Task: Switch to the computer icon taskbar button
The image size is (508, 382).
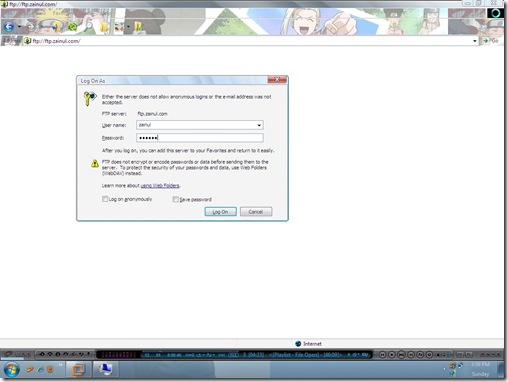Action: coord(106,369)
